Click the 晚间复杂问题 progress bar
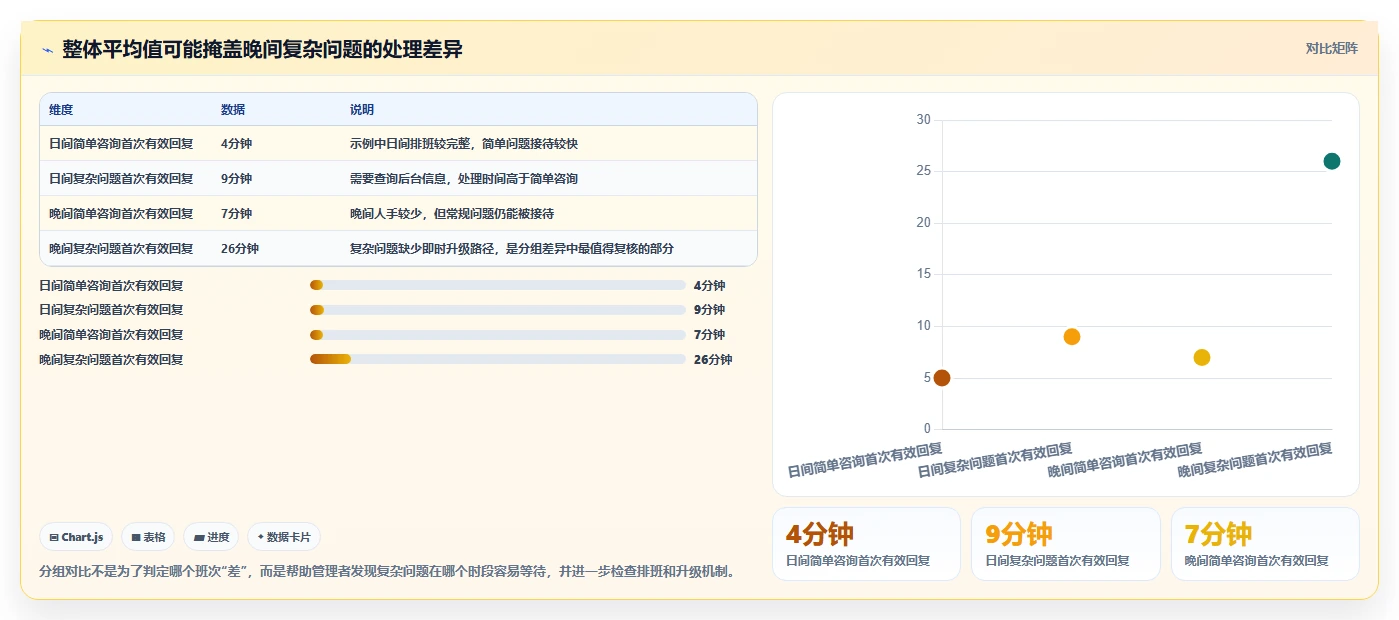The width and height of the screenshot is (1399, 620). pos(498,359)
